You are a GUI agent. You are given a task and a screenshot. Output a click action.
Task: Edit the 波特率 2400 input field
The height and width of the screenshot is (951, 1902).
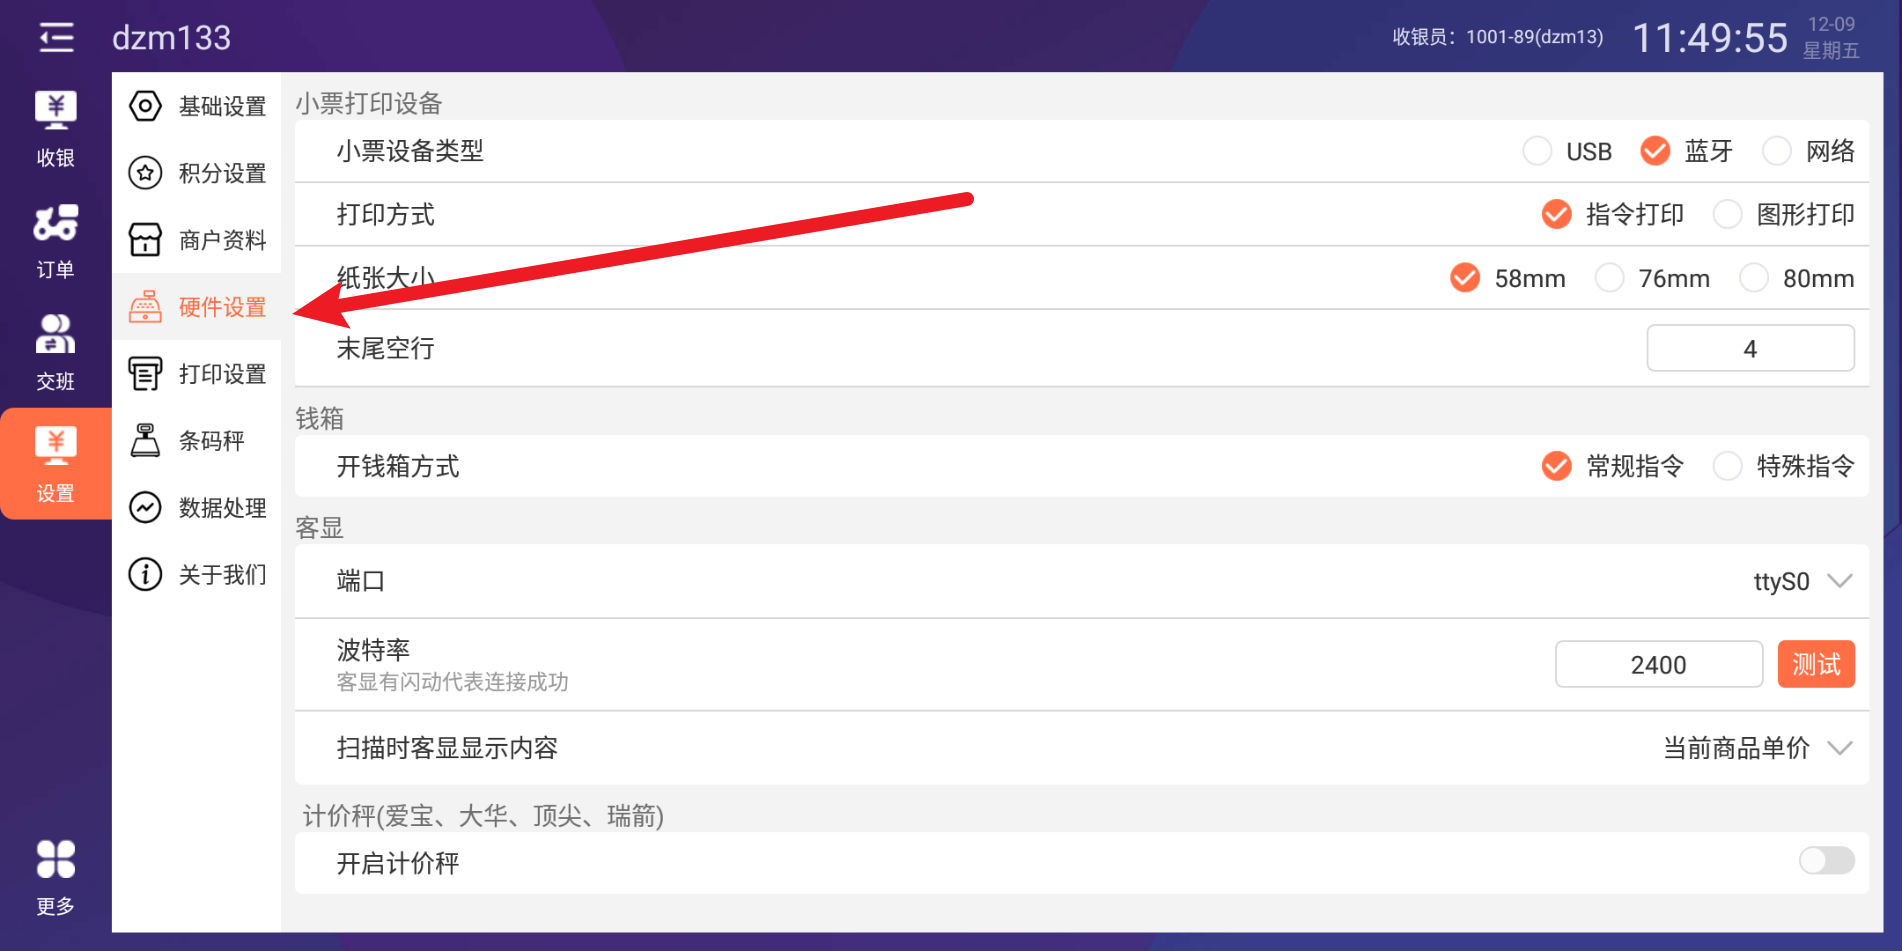tap(1659, 664)
